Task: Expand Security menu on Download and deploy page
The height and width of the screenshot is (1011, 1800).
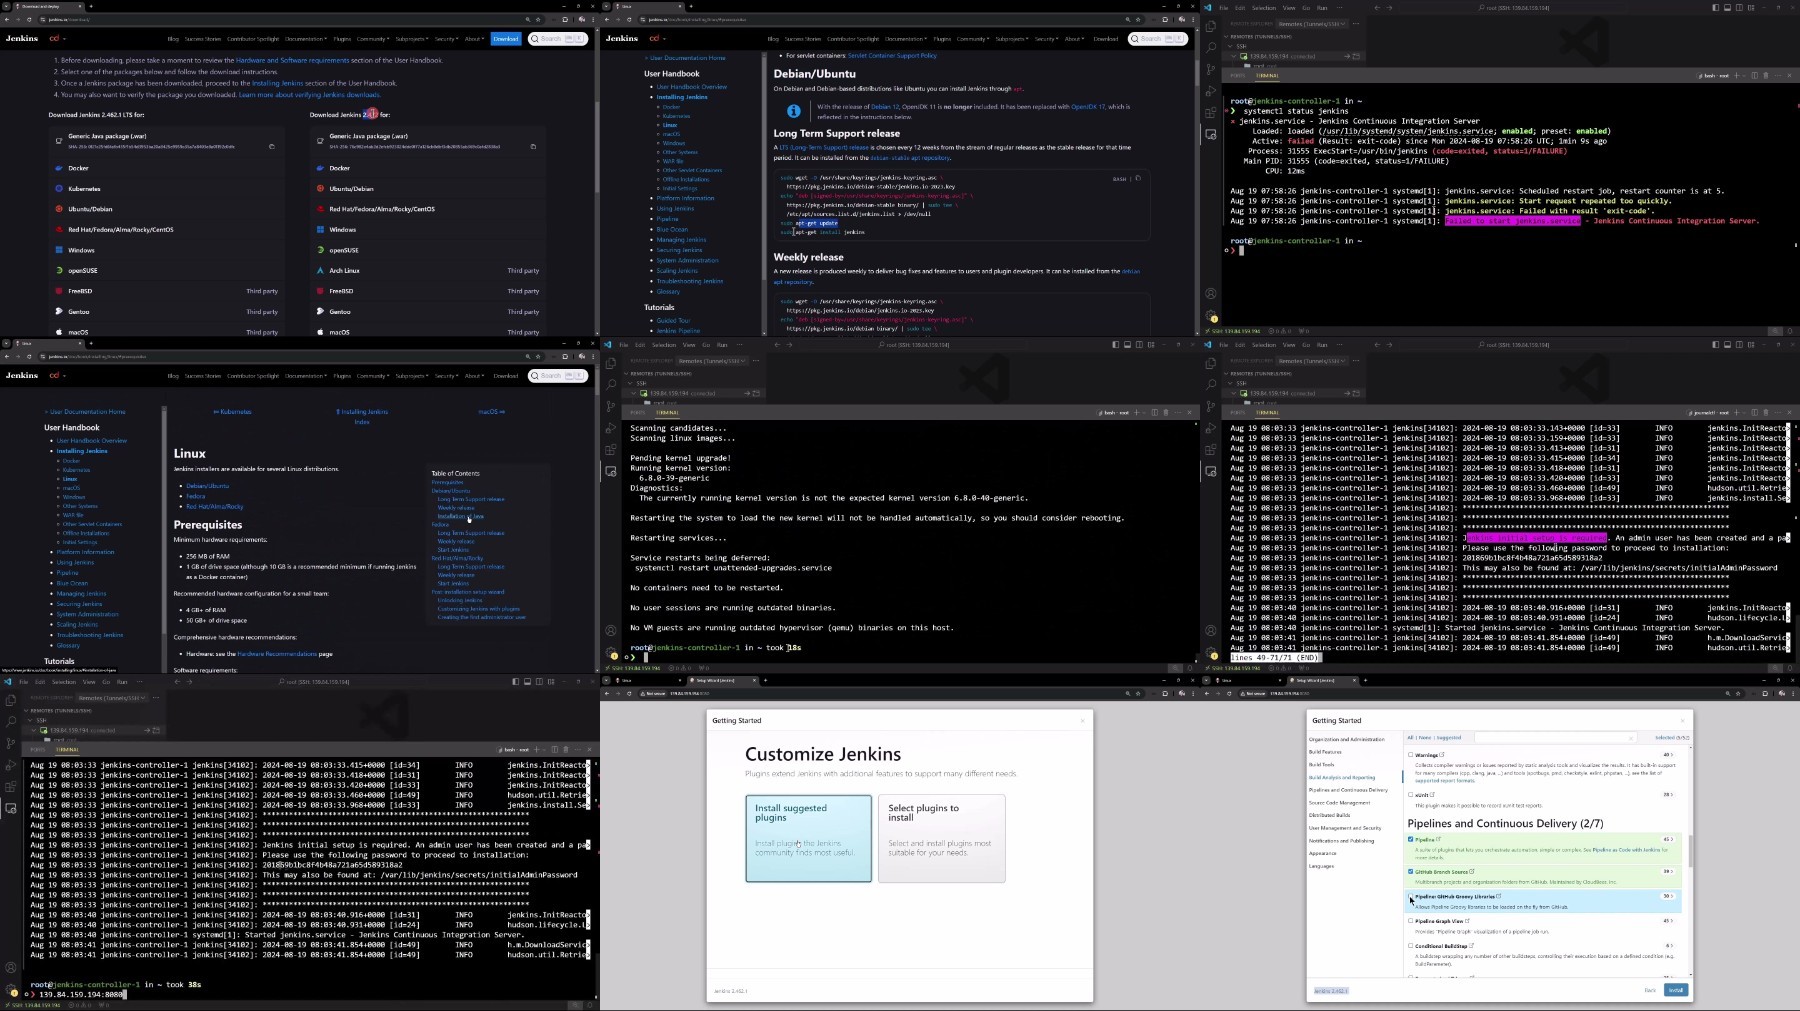Action: point(447,39)
